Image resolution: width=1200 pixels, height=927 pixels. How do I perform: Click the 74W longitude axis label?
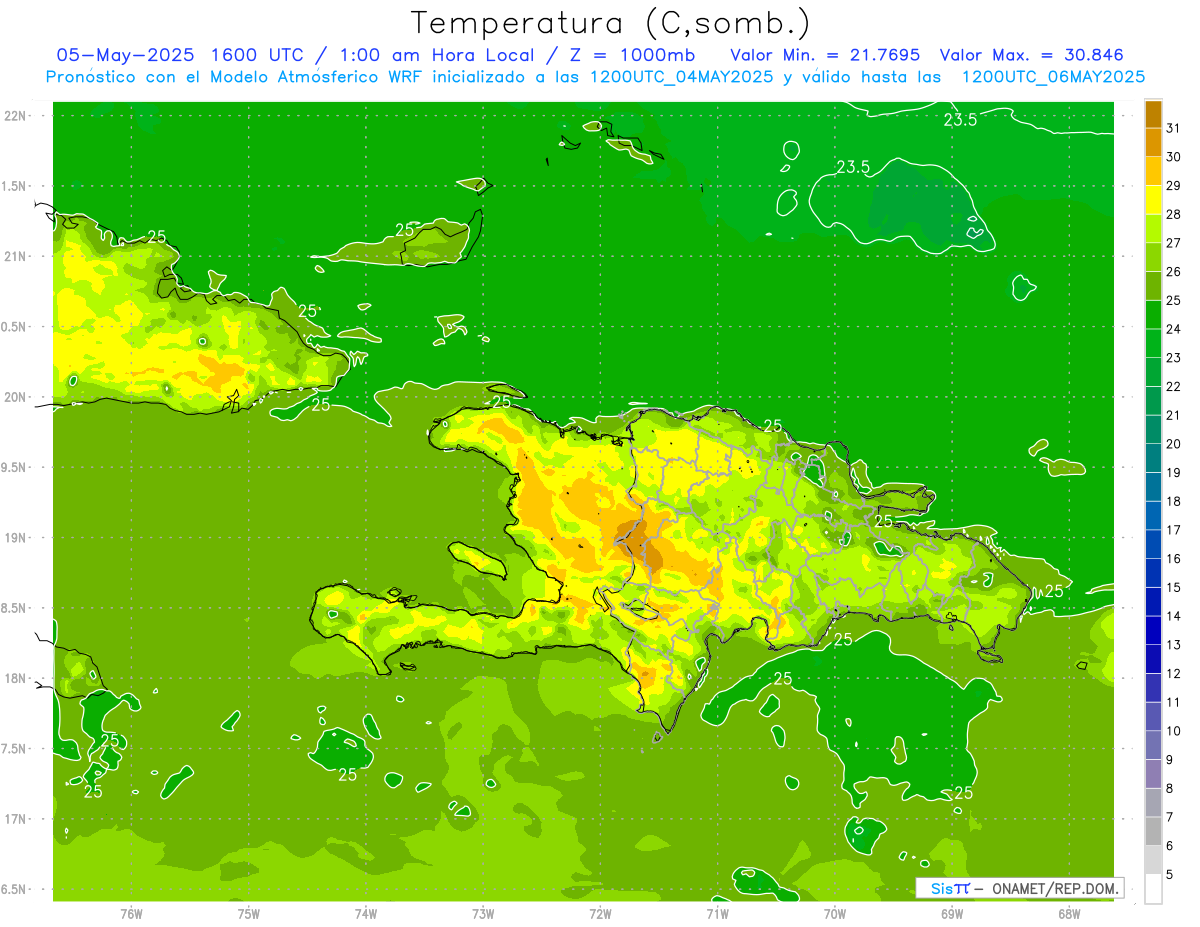coord(366,913)
